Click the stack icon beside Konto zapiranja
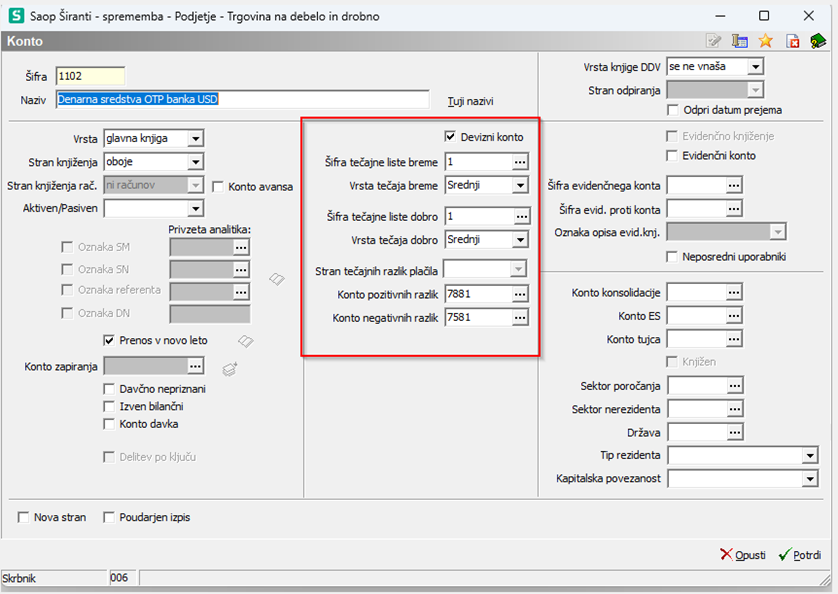The height and width of the screenshot is (594, 838). [x=230, y=369]
